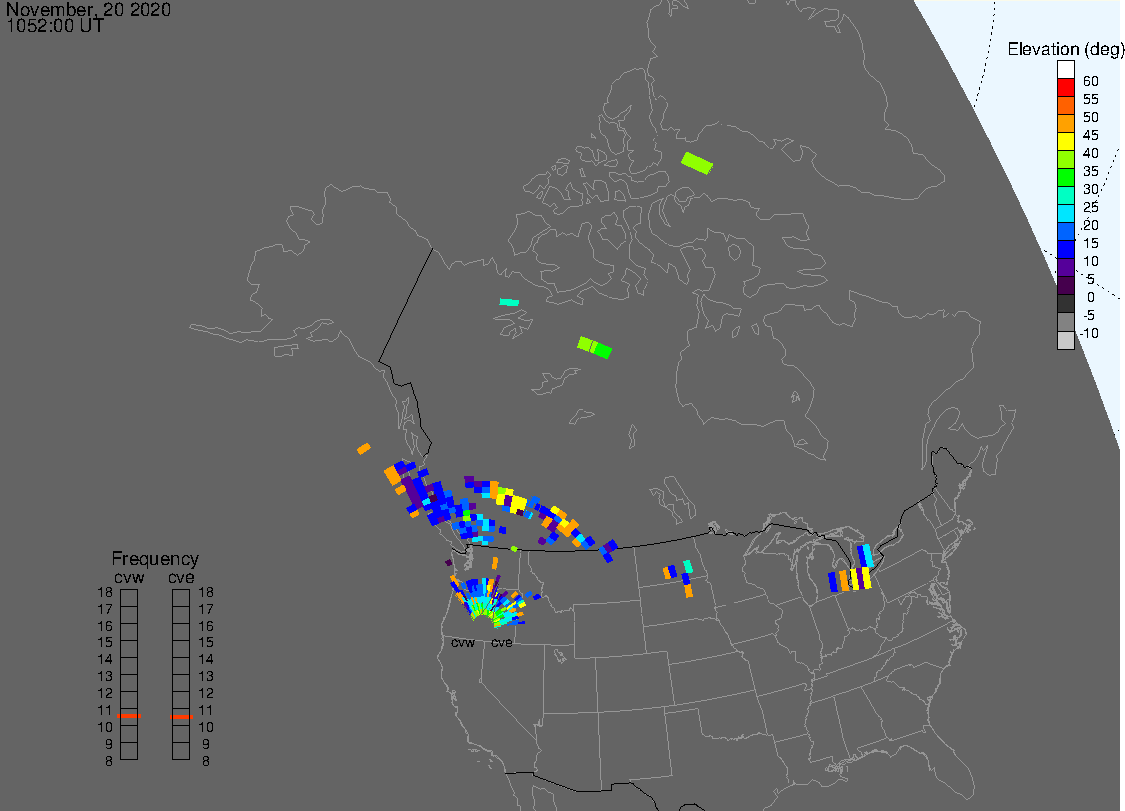Image resolution: width=1125 pixels, height=811 pixels.
Task: Click the 18 label beside the cve bar
Action: pyautogui.click(x=206, y=592)
